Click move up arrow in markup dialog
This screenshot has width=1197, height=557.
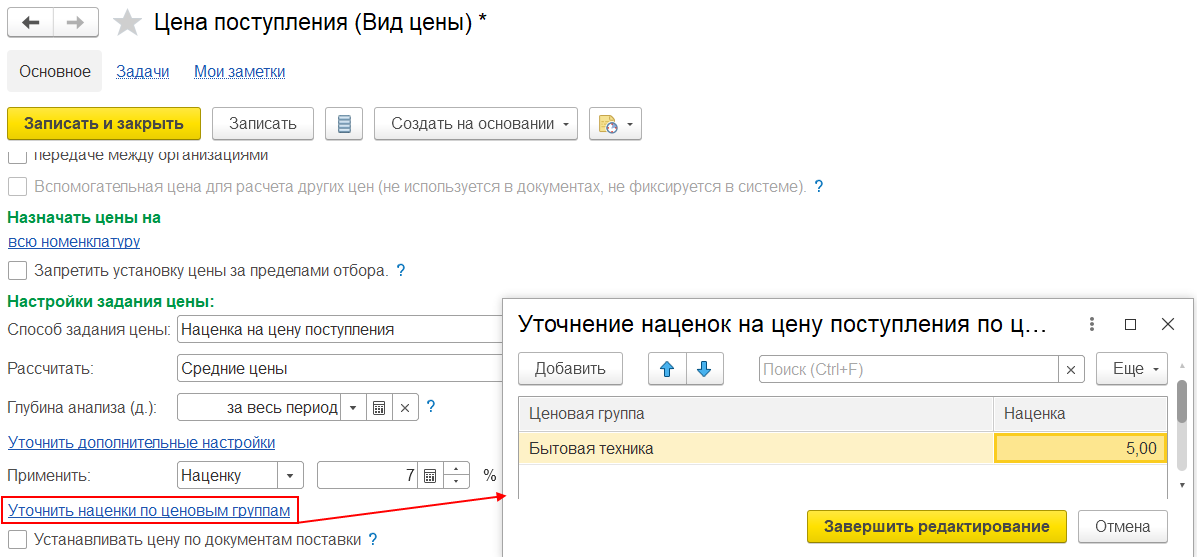pyautogui.click(x=667, y=369)
